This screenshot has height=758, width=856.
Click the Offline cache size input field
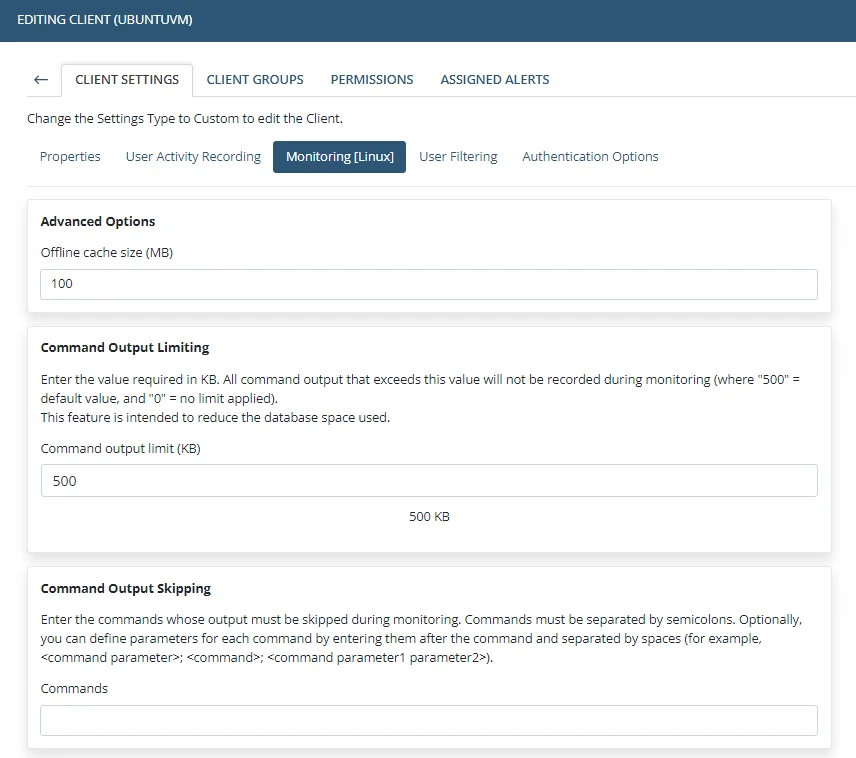429,284
